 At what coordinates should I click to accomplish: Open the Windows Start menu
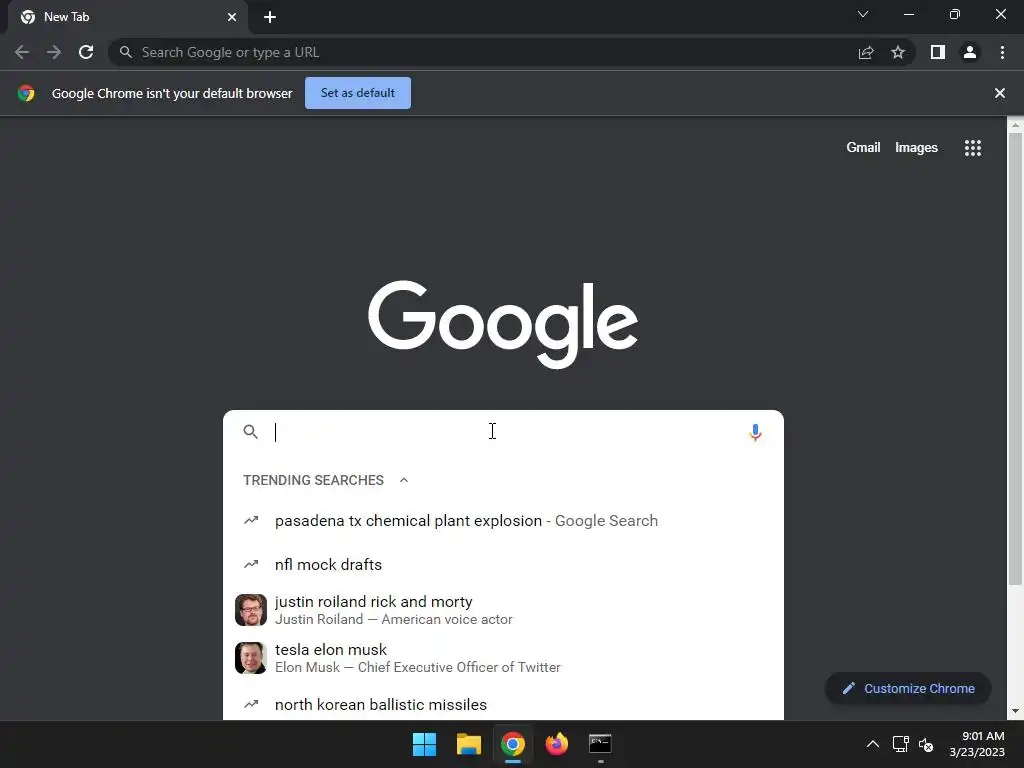424,744
